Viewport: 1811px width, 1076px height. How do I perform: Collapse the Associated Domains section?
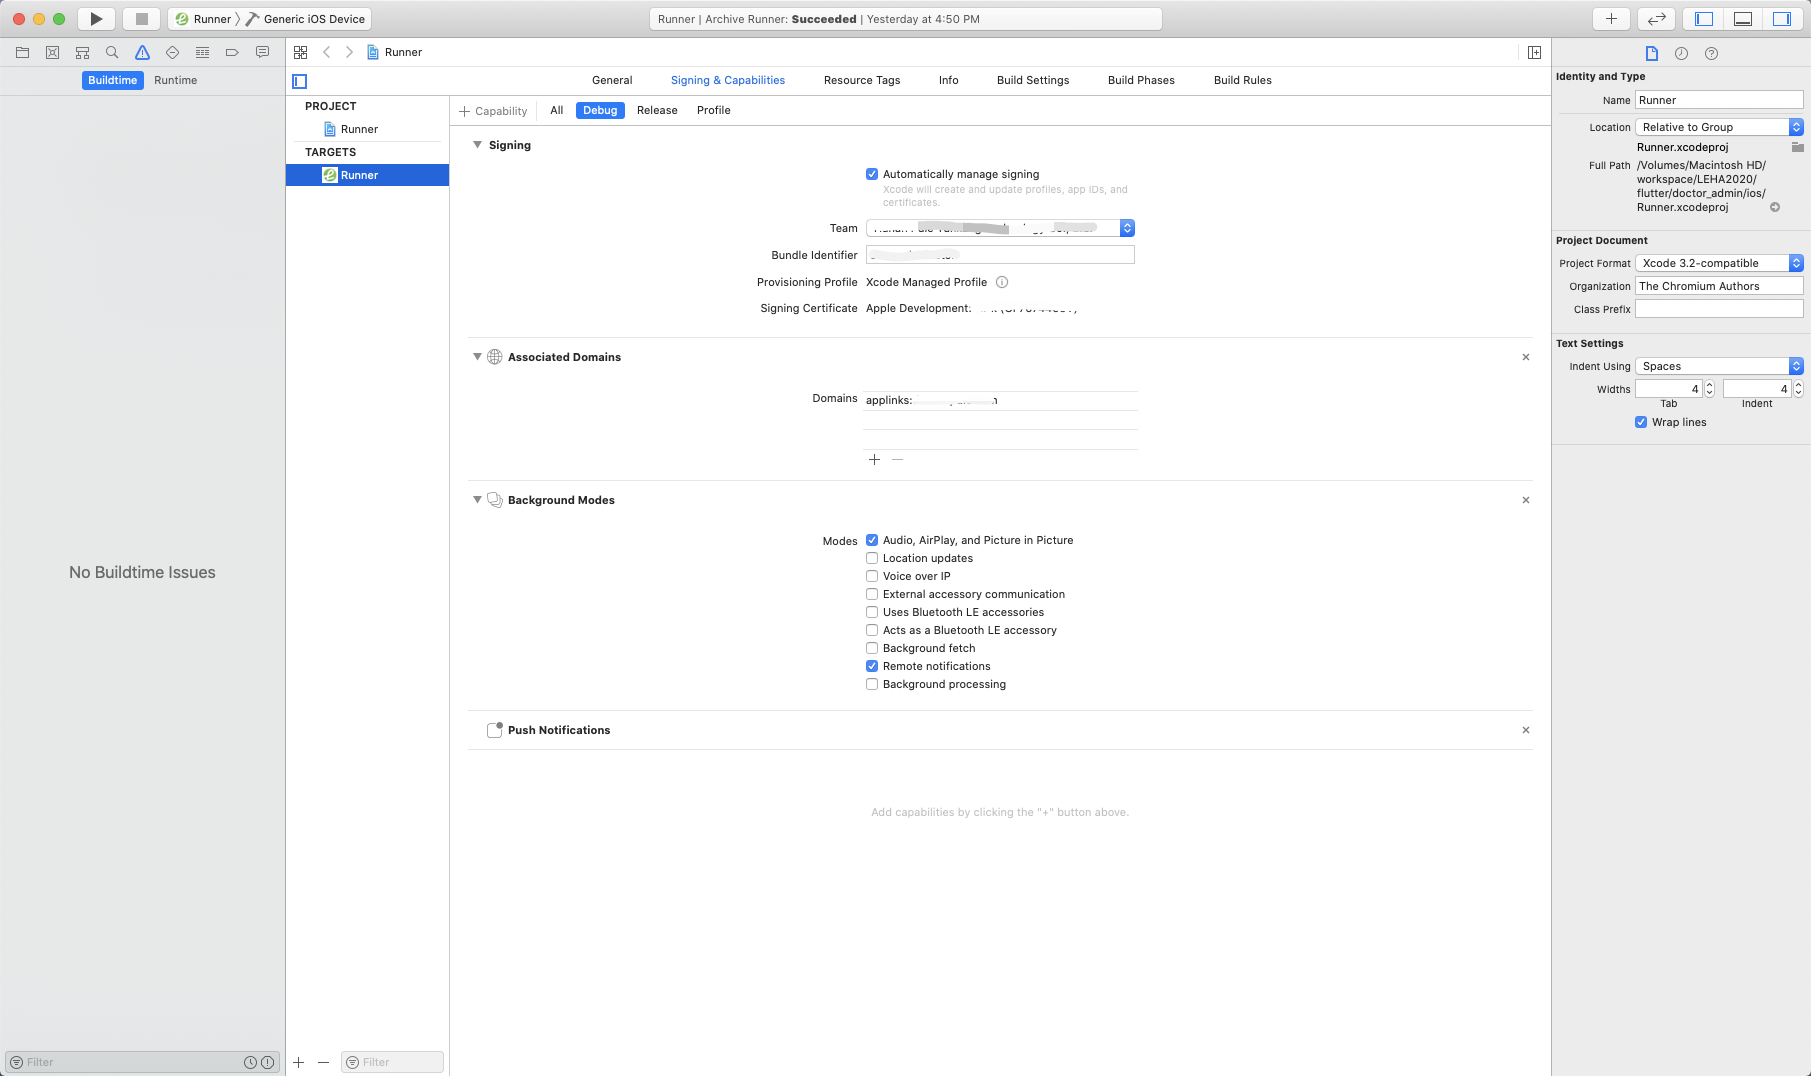(477, 357)
